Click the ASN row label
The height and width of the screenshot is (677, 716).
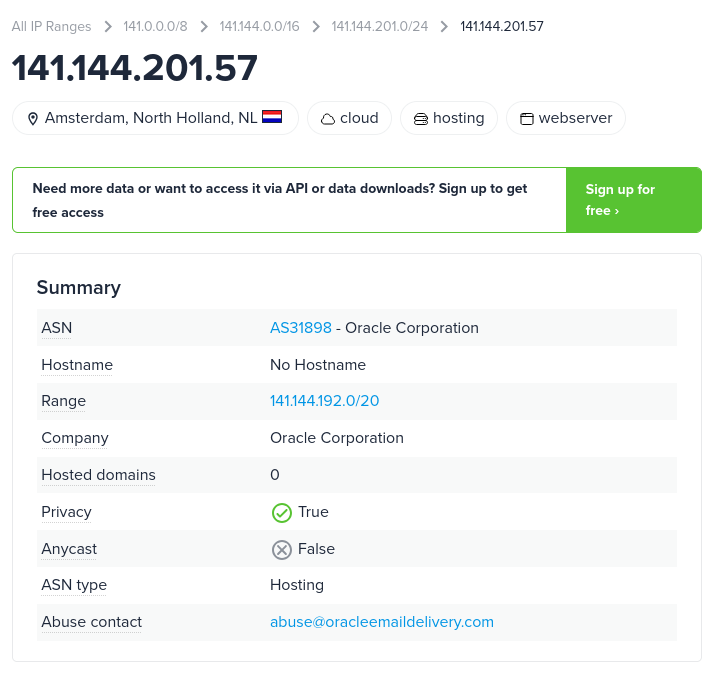(x=57, y=328)
